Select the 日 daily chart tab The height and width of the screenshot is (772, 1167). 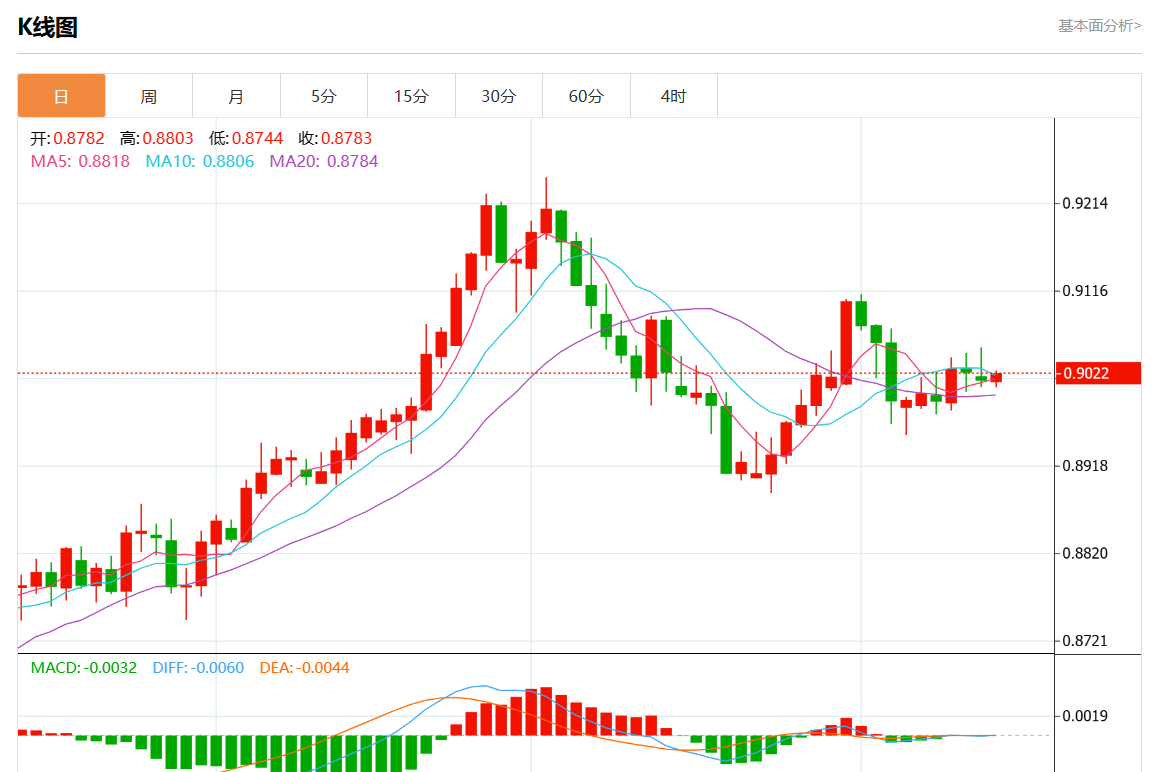click(x=61, y=96)
